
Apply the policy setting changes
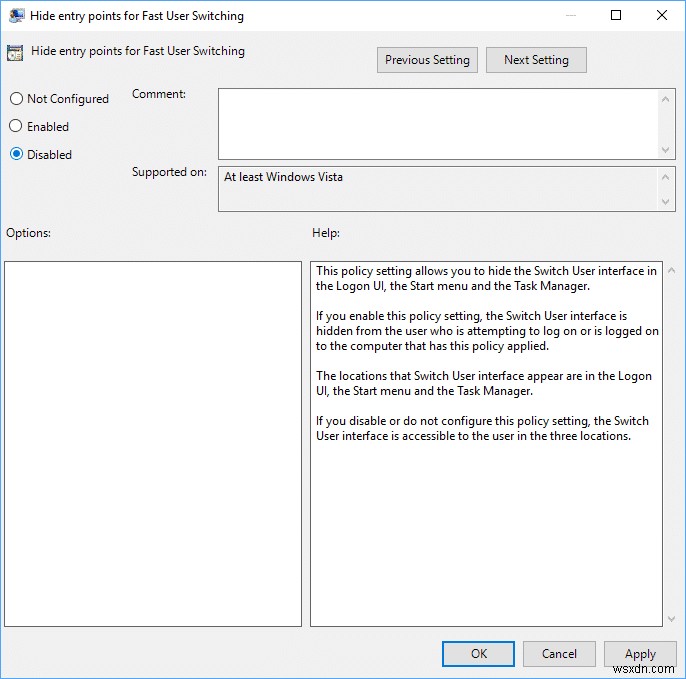pyautogui.click(x=640, y=654)
